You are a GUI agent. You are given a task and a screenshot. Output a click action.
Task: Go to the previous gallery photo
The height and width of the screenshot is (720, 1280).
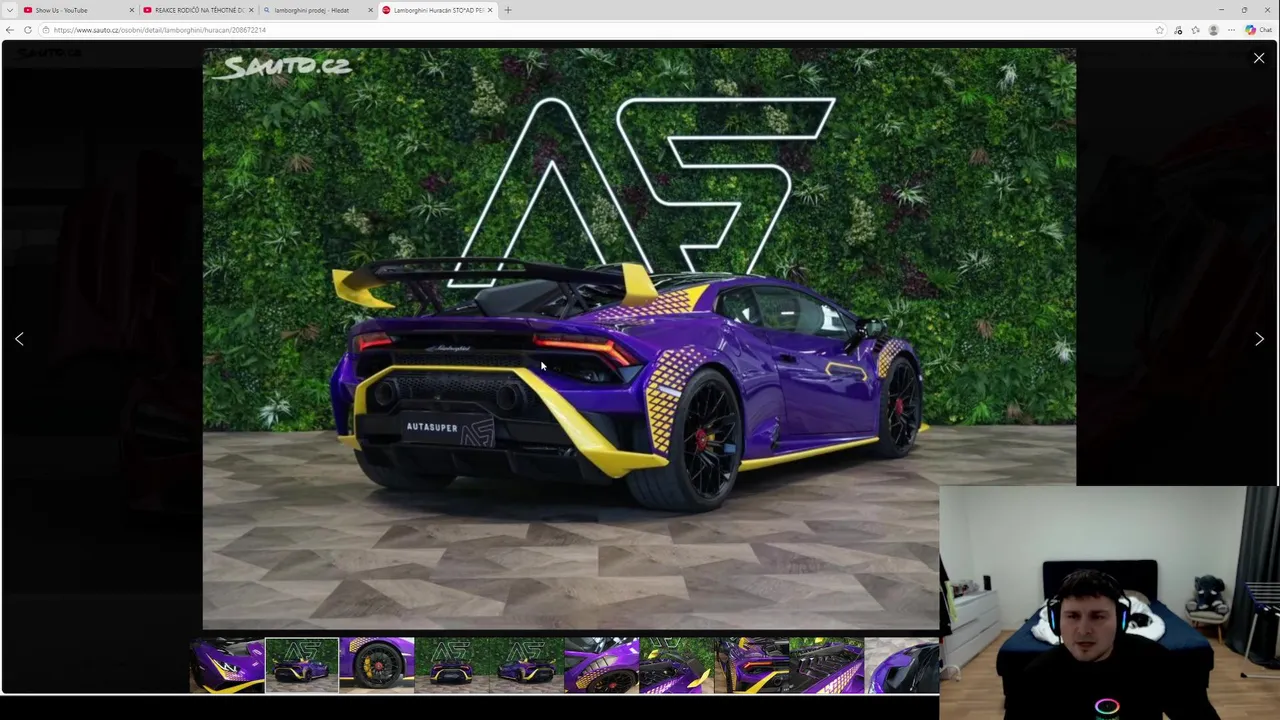click(x=19, y=339)
